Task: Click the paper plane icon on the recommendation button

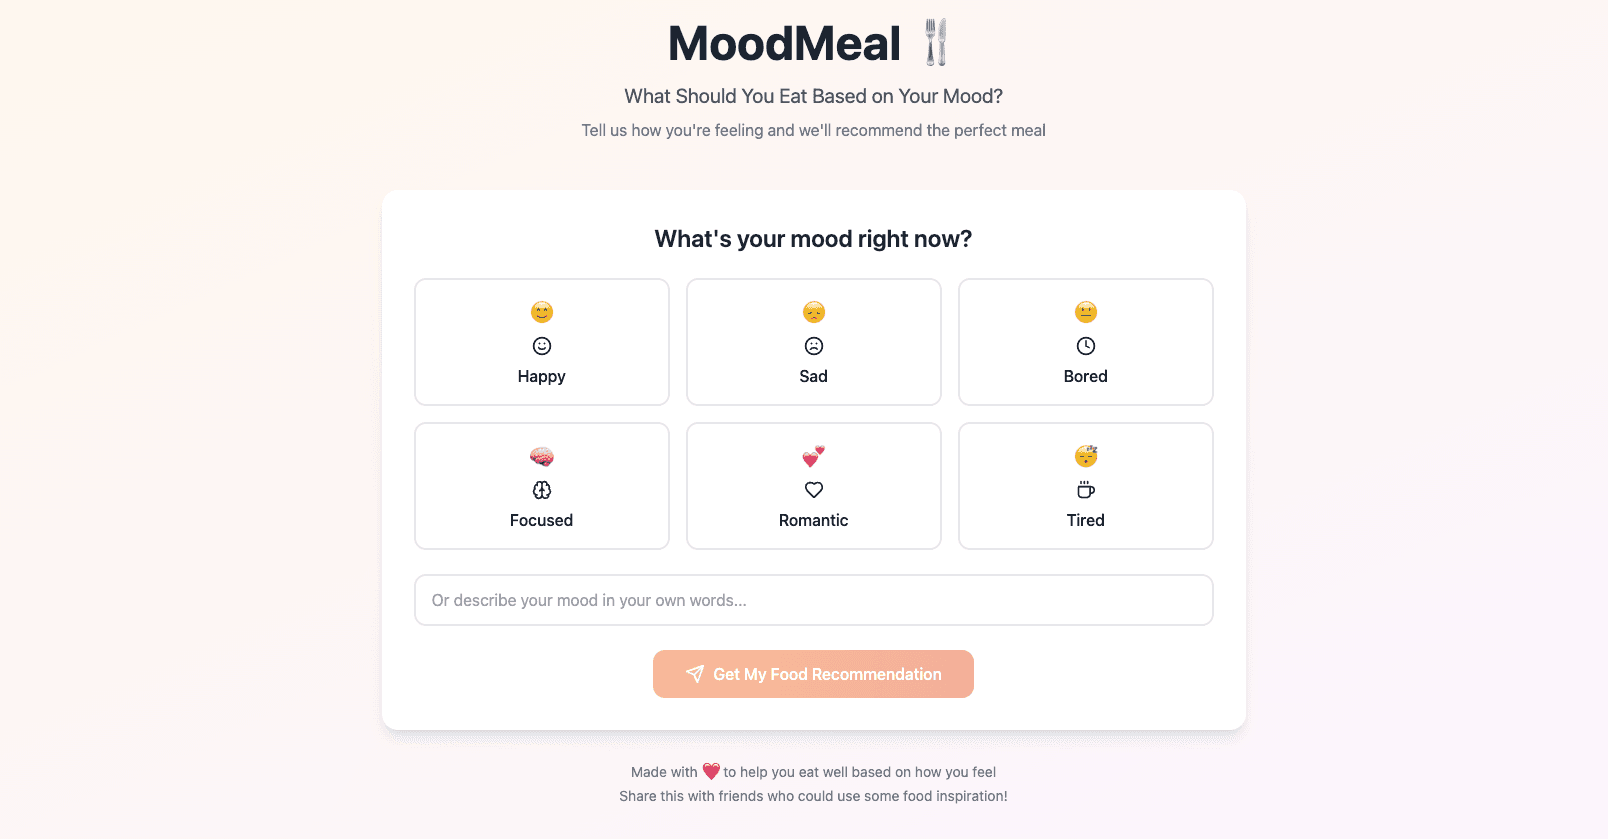Action: pos(694,674)
